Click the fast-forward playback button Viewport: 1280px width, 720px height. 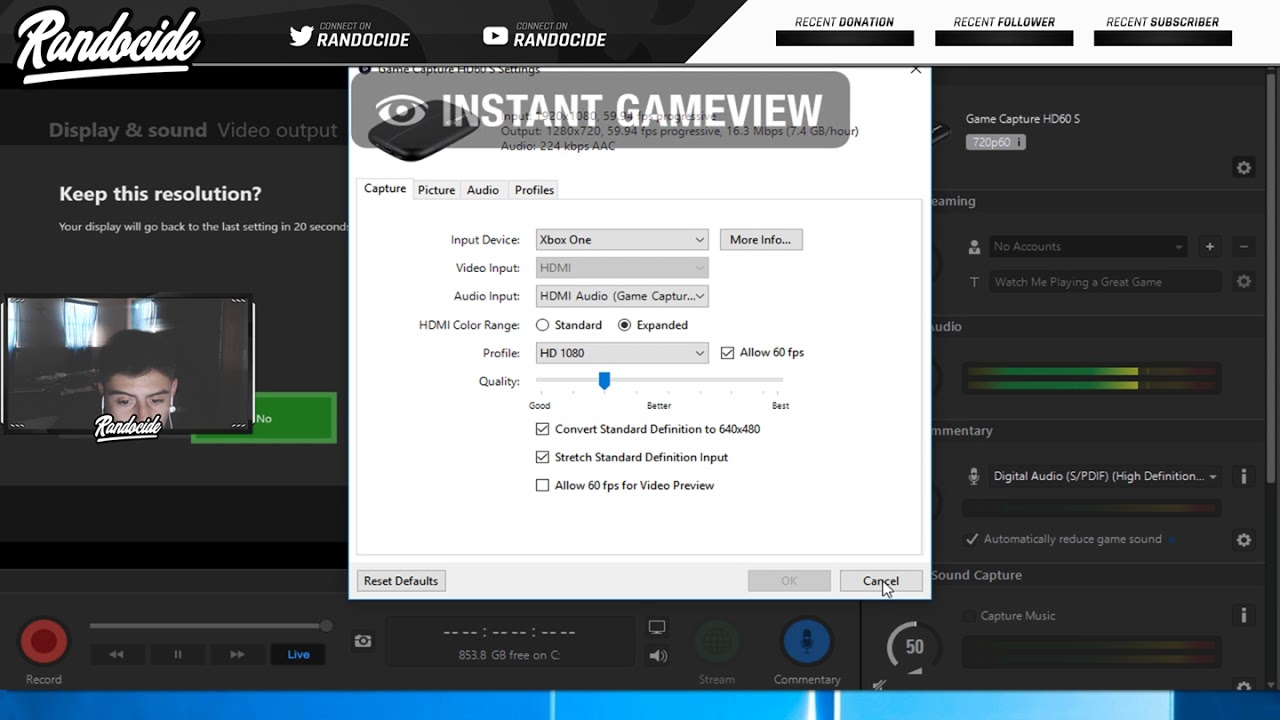pyautogui.click(x=237, y=654)
